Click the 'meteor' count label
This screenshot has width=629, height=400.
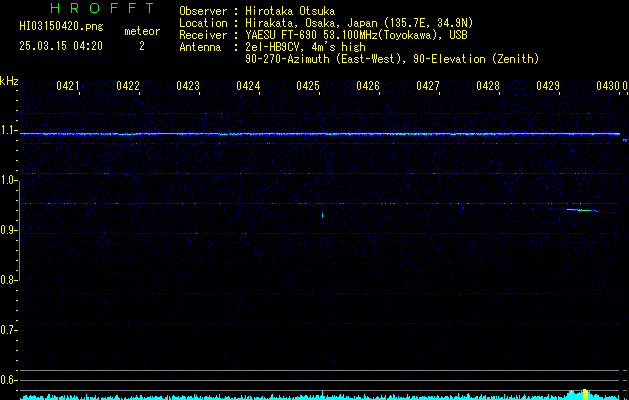tap(142, 31)
